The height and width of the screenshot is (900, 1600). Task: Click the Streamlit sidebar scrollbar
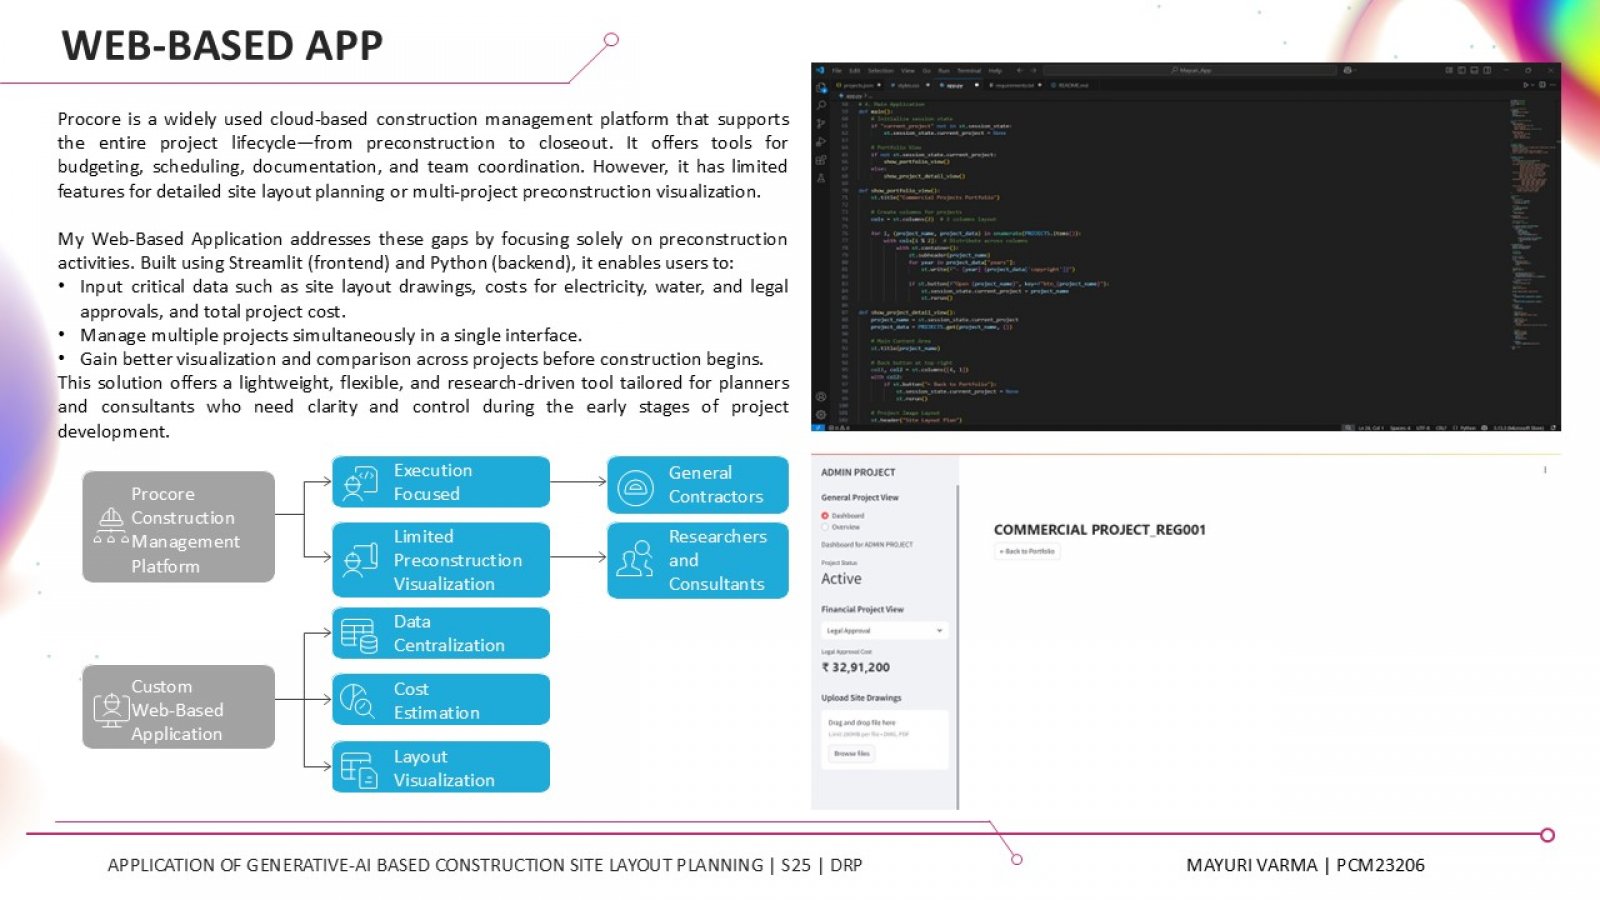(x=958, y=645)
